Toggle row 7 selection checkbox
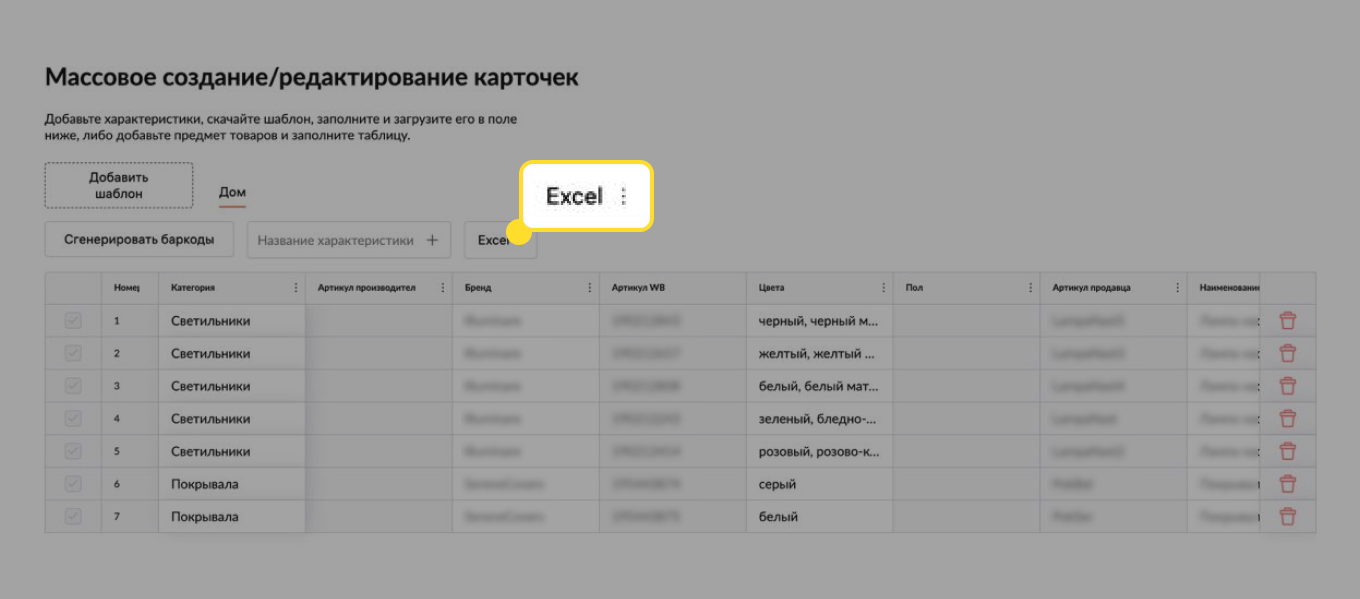Screen dimensions: 1360x599 pyautogui.click(x=72, y=516)
